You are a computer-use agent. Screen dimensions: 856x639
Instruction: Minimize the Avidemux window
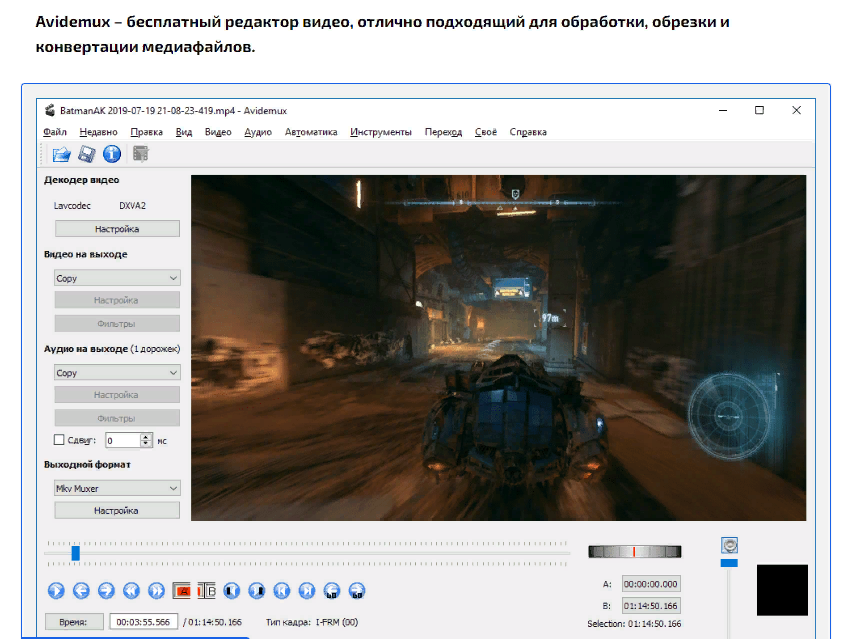tap(723, 110)
